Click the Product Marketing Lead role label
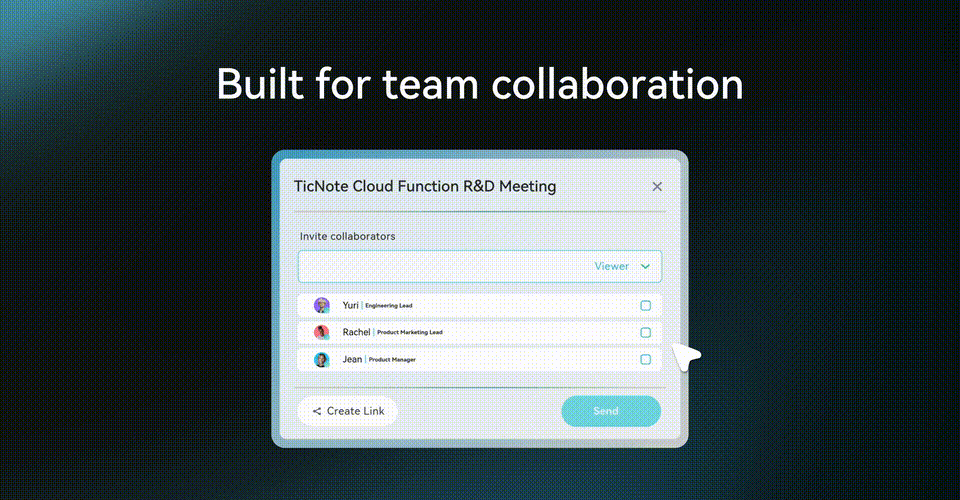This screenshot has width=960, height=500. pyautogui.click(x=409, y=332)
